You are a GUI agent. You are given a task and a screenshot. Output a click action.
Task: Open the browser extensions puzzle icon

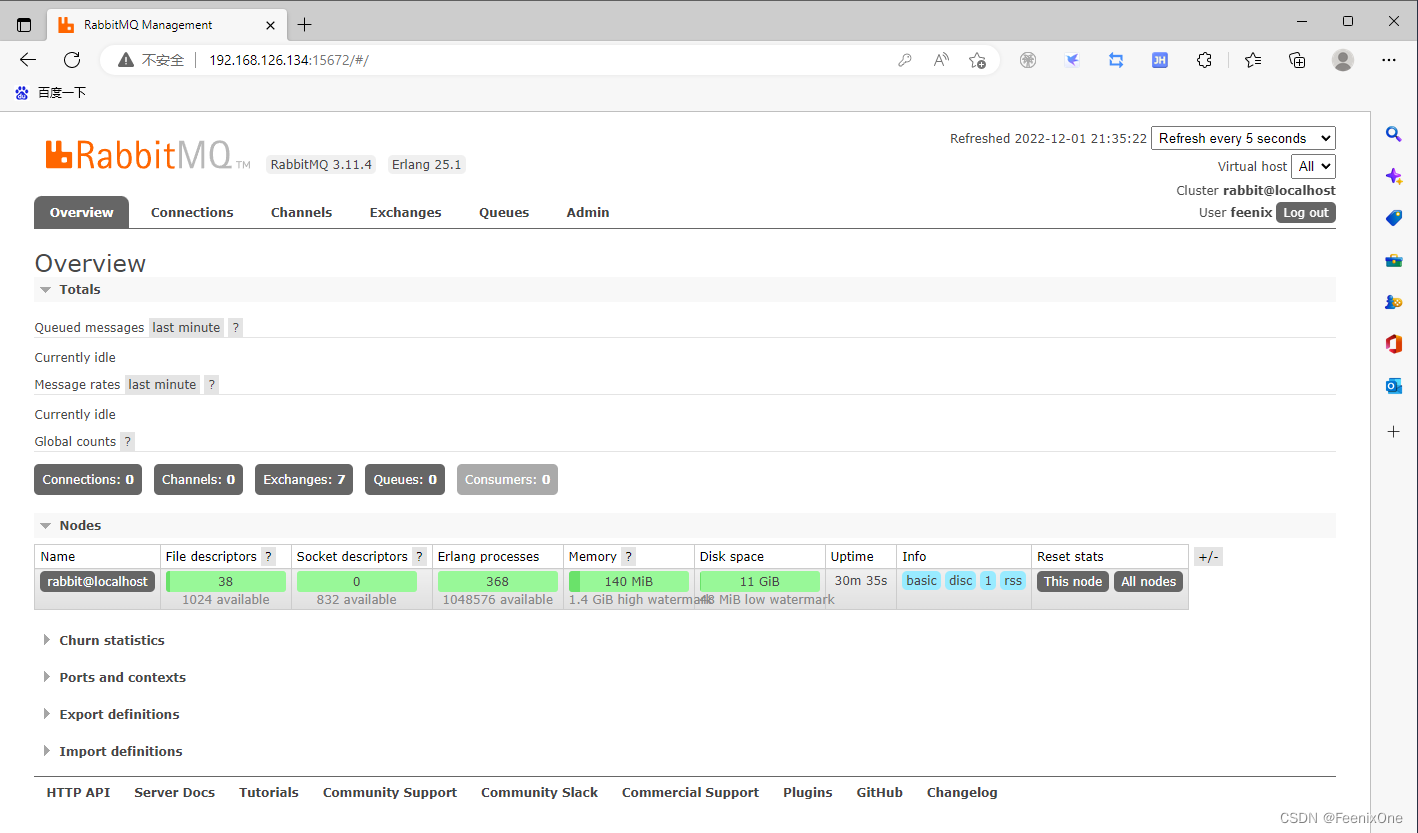coord(1204,60)
